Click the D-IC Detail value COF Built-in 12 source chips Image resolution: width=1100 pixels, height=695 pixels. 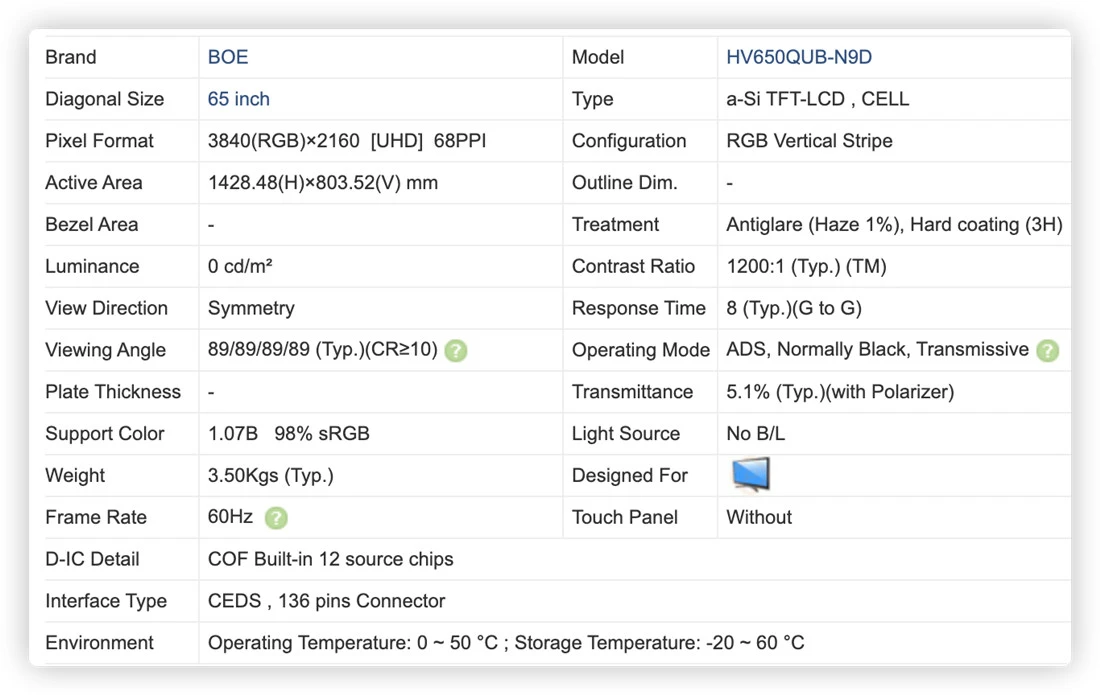click(330, 559)
